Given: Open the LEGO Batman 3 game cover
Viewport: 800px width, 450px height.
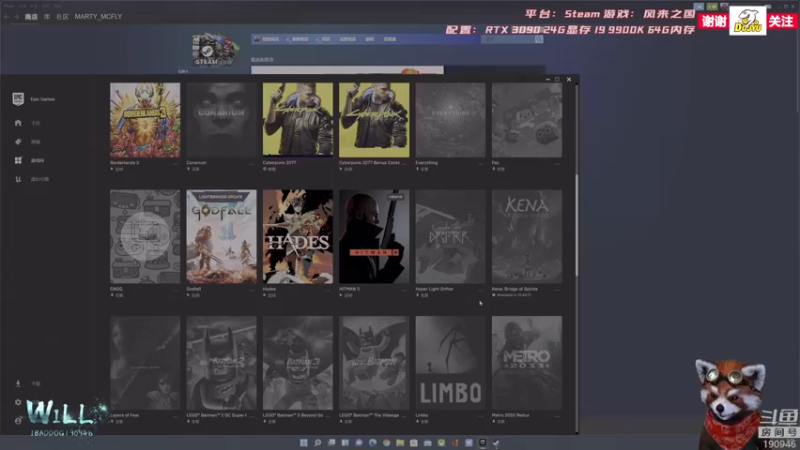Looking at the screenshot, I should coord(297,363).
